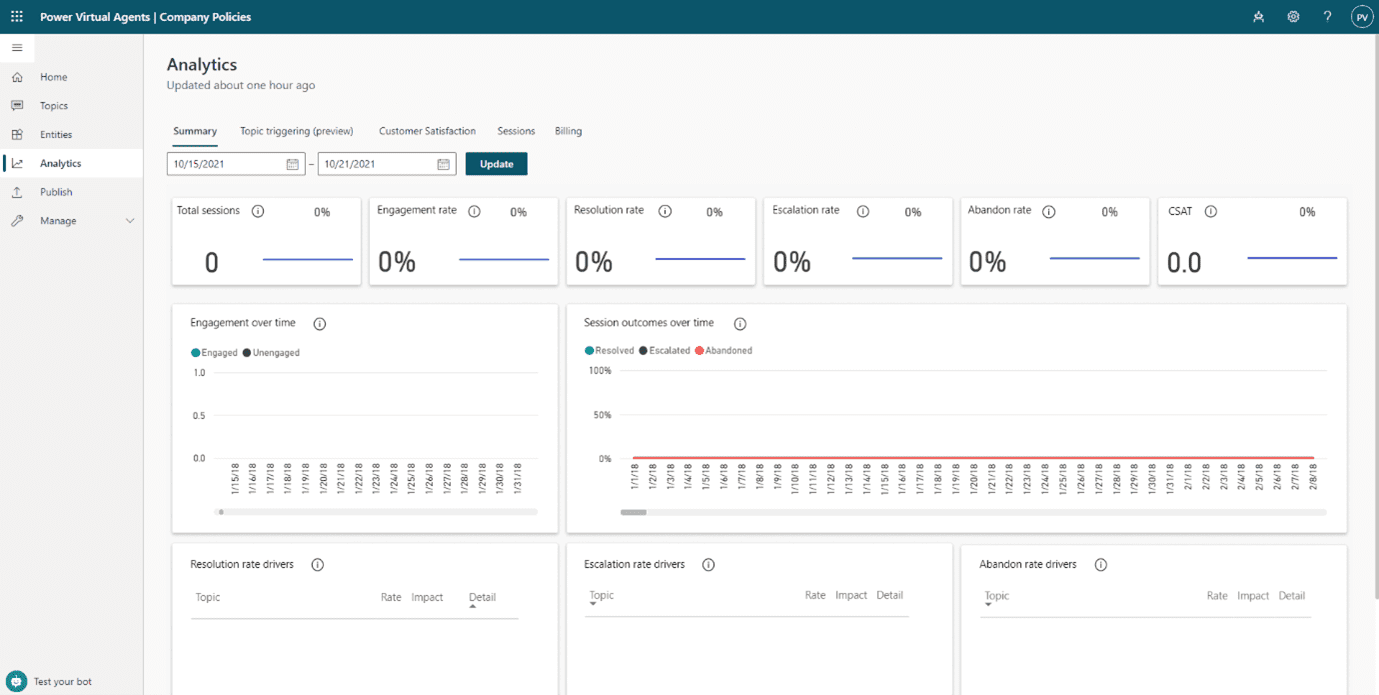Toggle the Resolved legend series
The image size is (1379, 695).
pos(609,351)
